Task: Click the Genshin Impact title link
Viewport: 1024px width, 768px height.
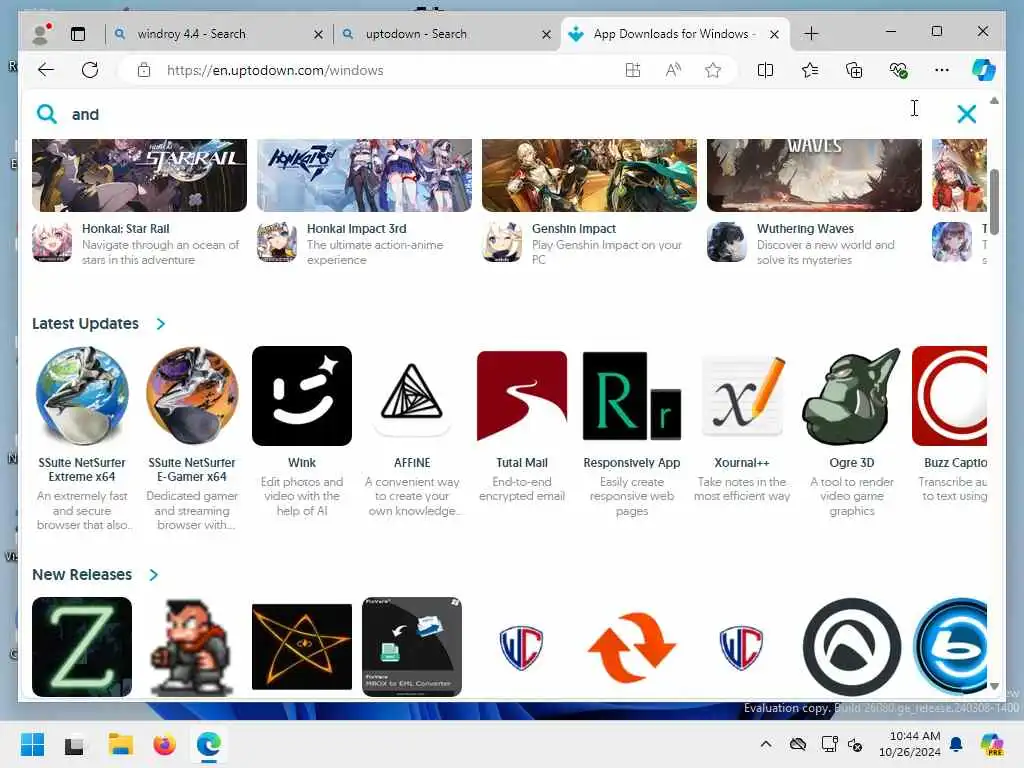Action: [573, 229]
